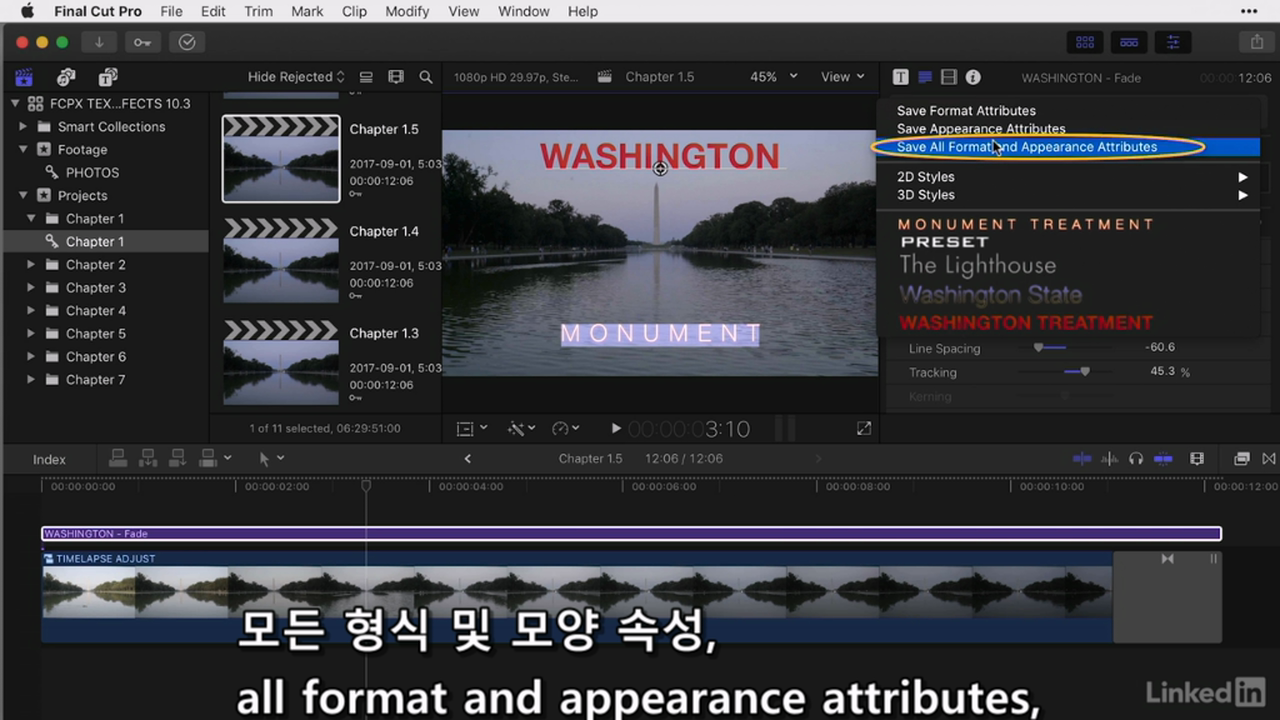The height and width of the screenshot is (720, 1280).
Task: Open the retime speedometer dropdown
Action: [566, 428]
